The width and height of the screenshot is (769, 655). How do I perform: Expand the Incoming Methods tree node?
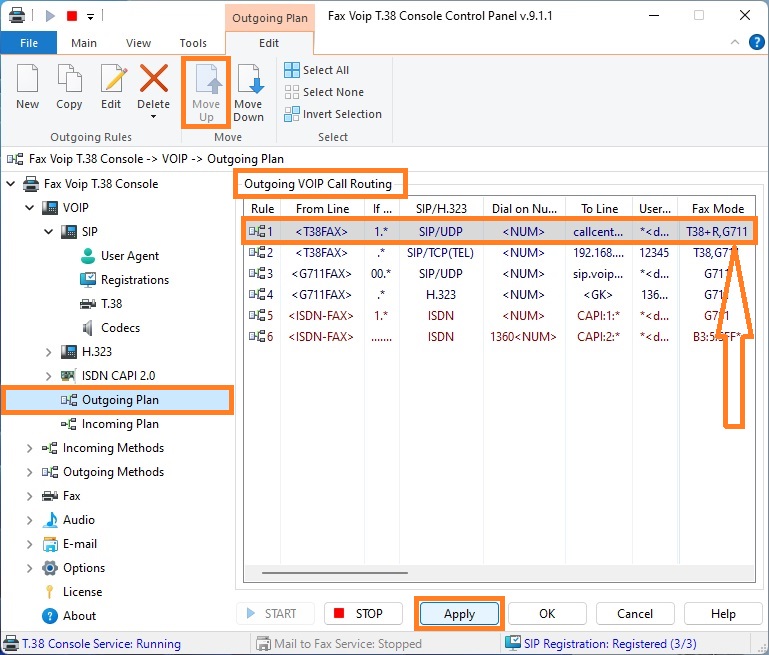tap(29, 448)
